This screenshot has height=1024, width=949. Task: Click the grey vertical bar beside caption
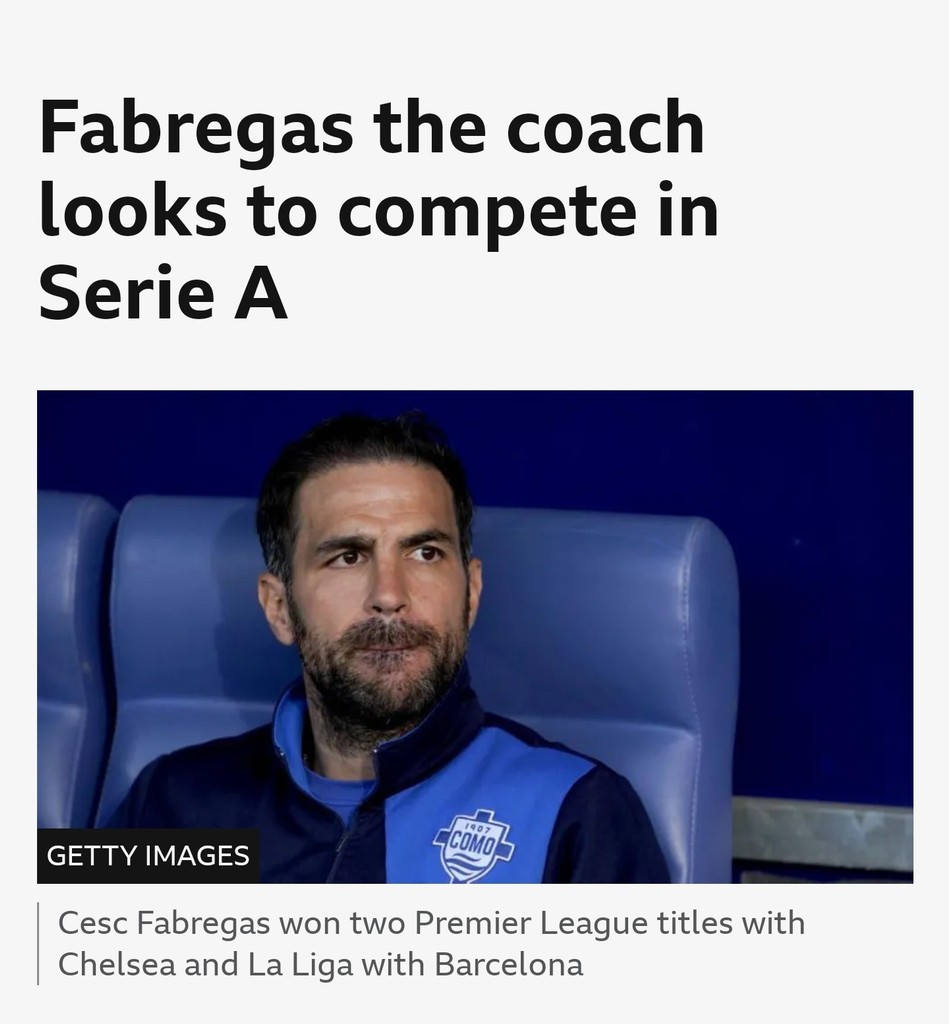coord(38,943)
